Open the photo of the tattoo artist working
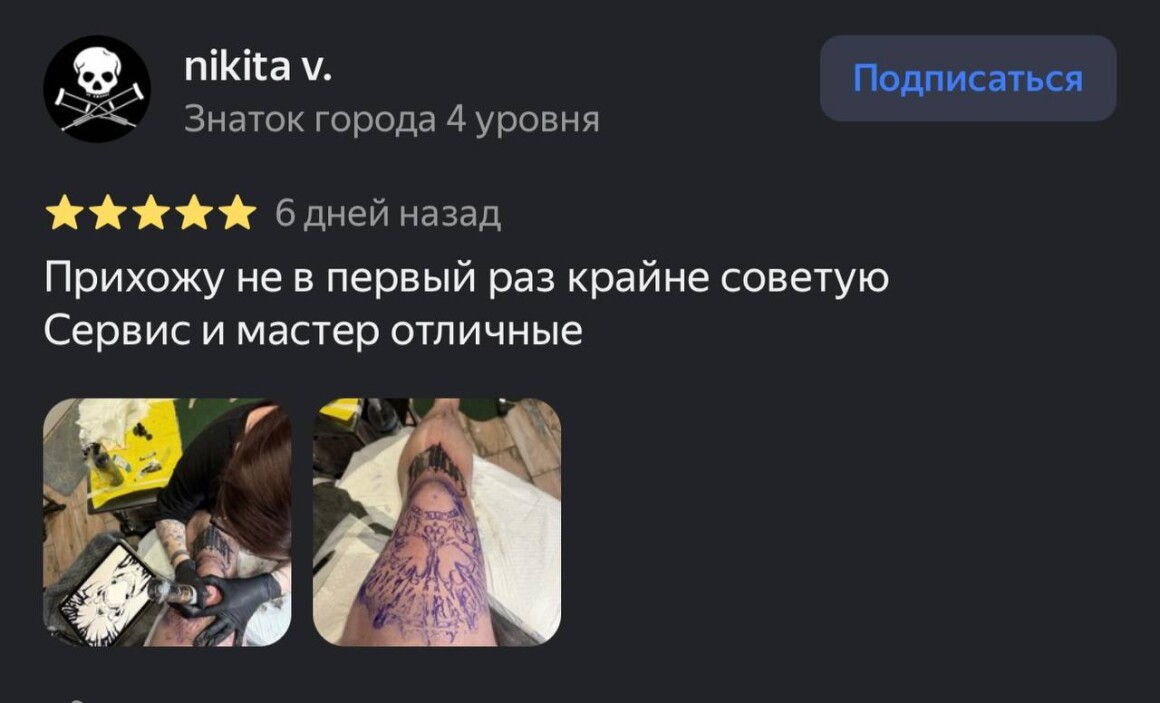The image size is (1160, 703). (x=167, y=522)
